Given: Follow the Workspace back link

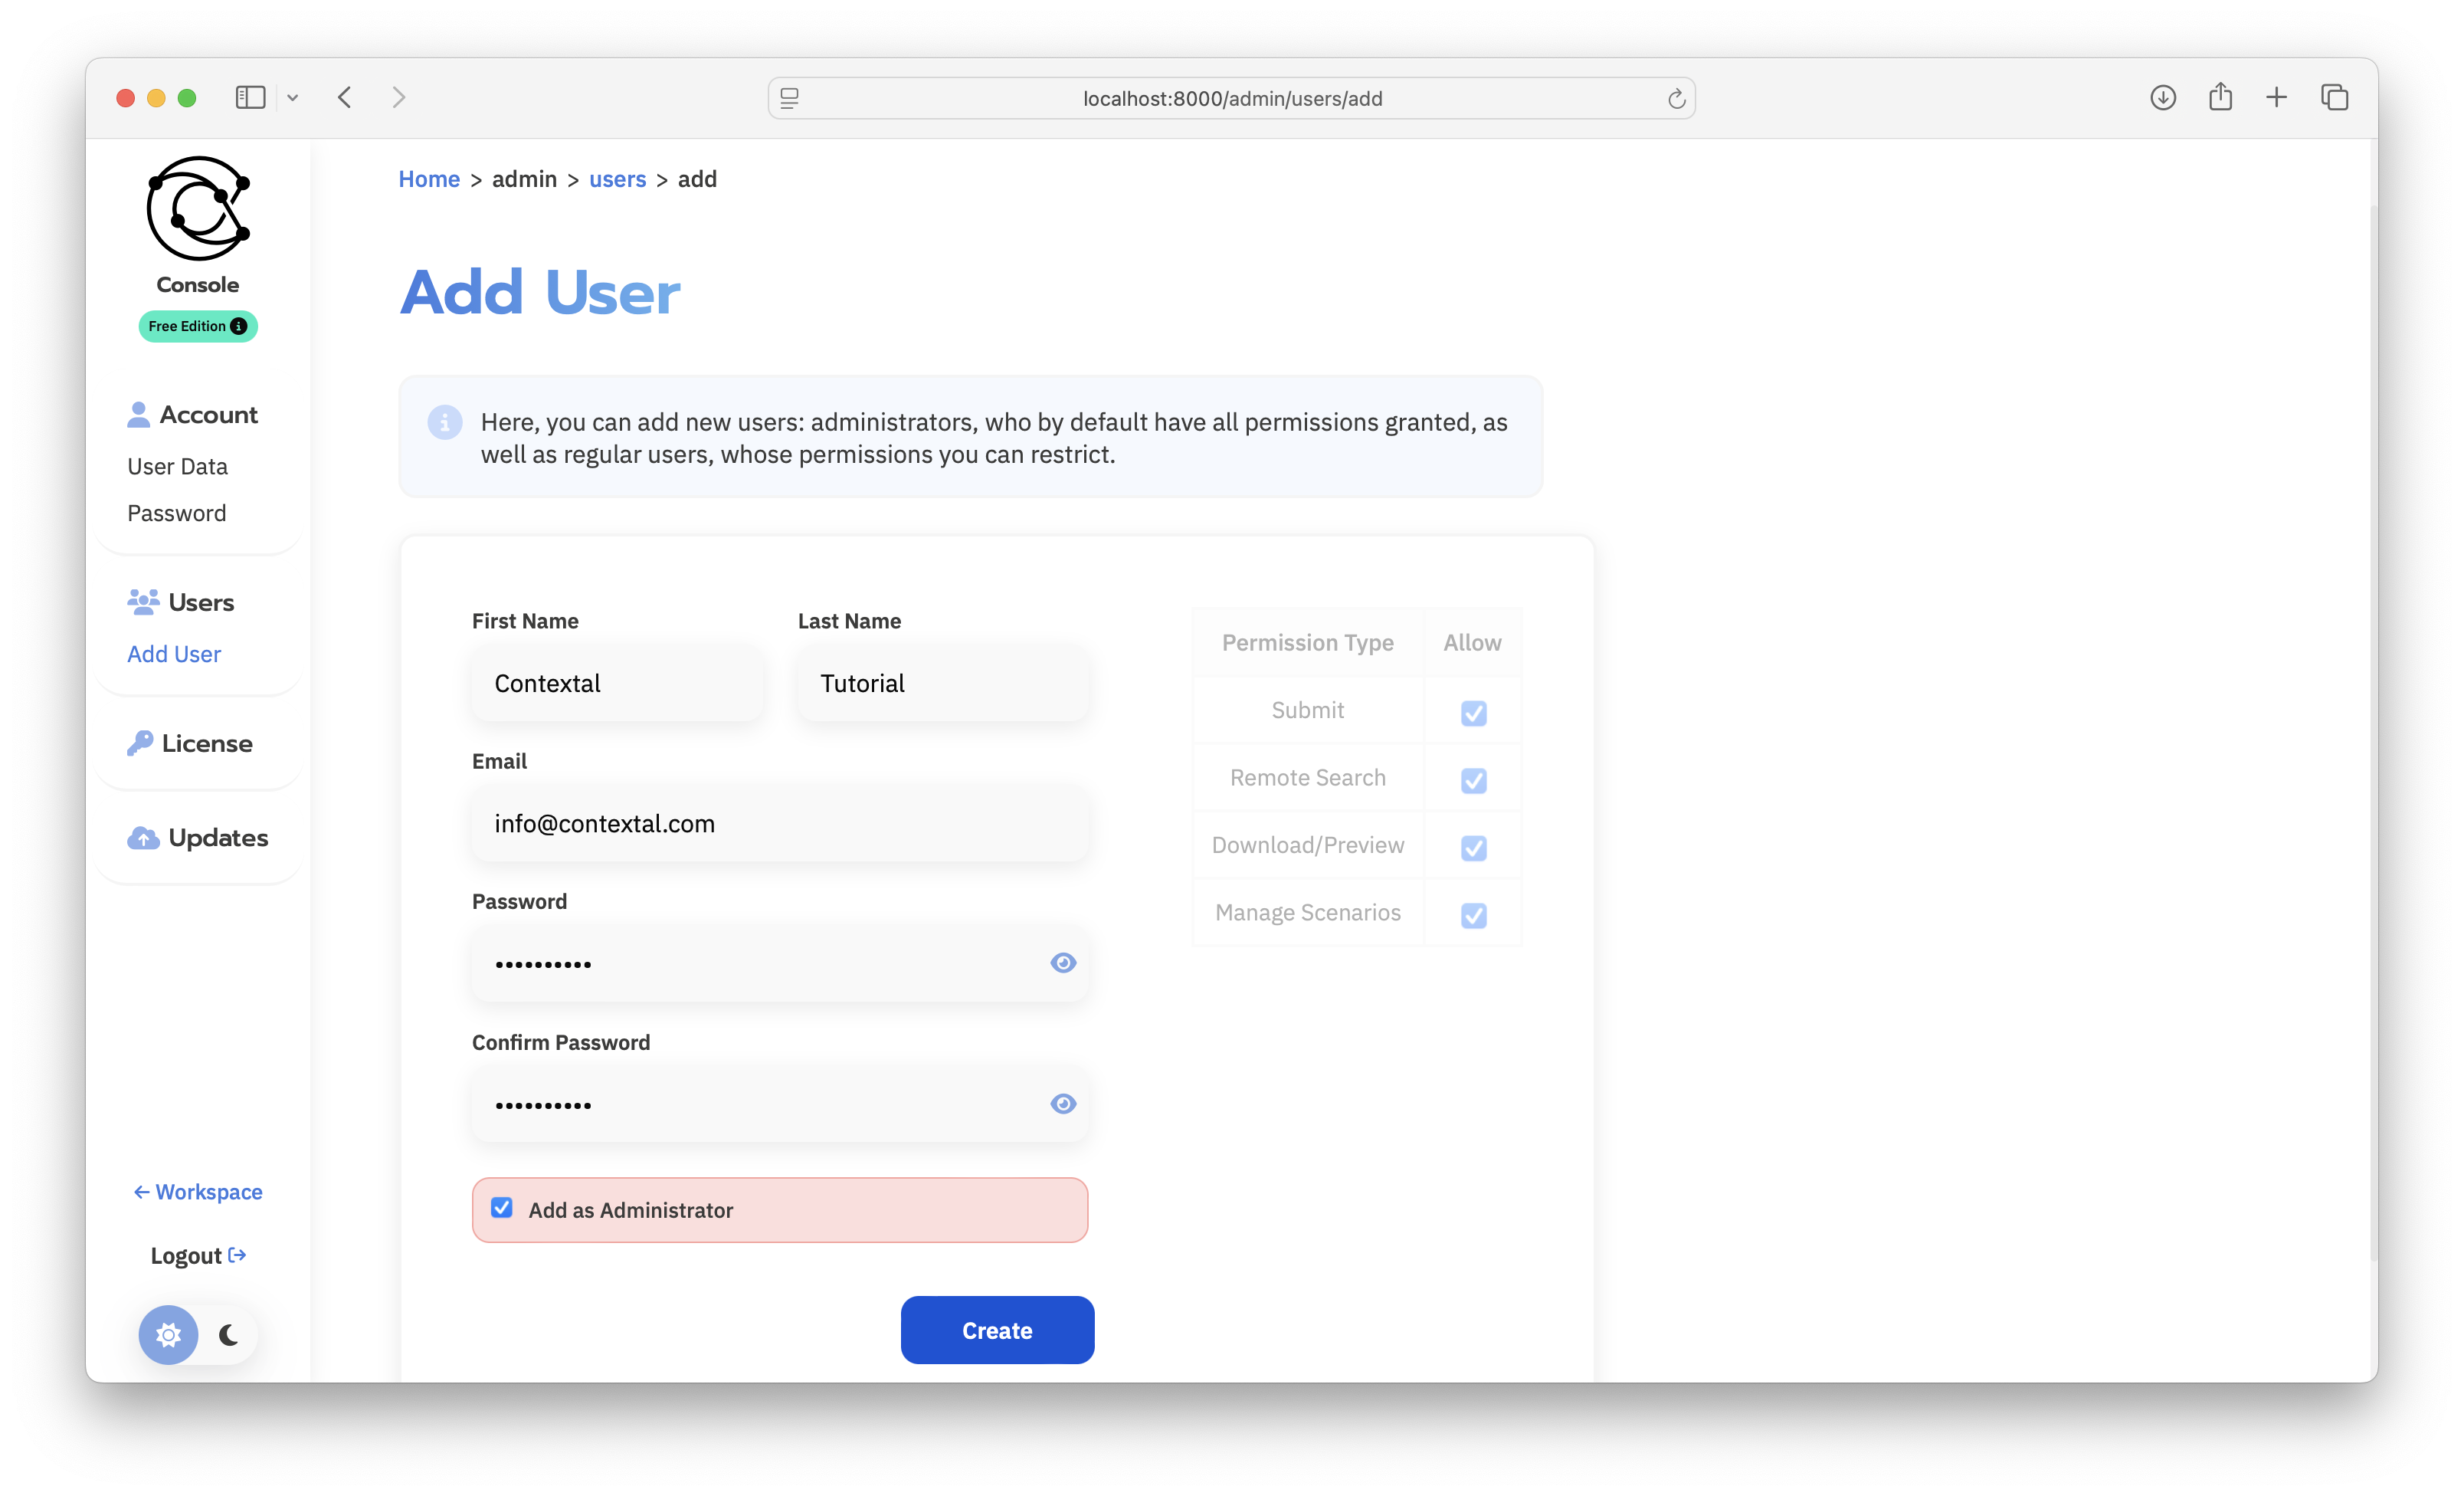Looking at the screenshot, I should pos(198,1192).
